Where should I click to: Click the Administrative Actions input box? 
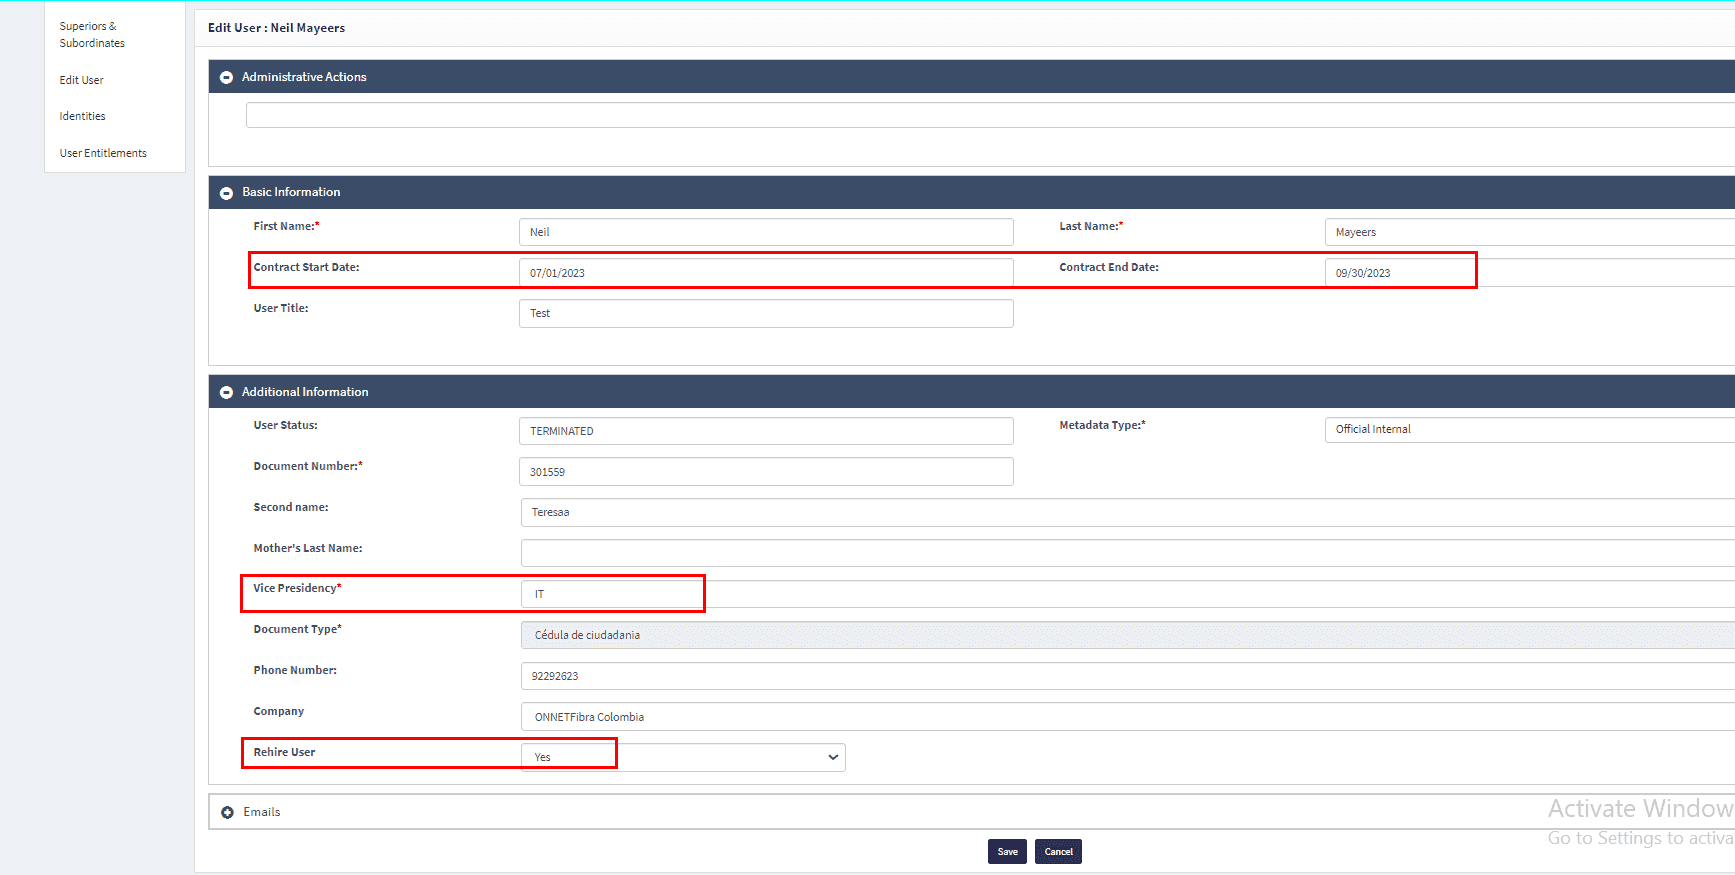pyautogui.click(x=990, y=115)
